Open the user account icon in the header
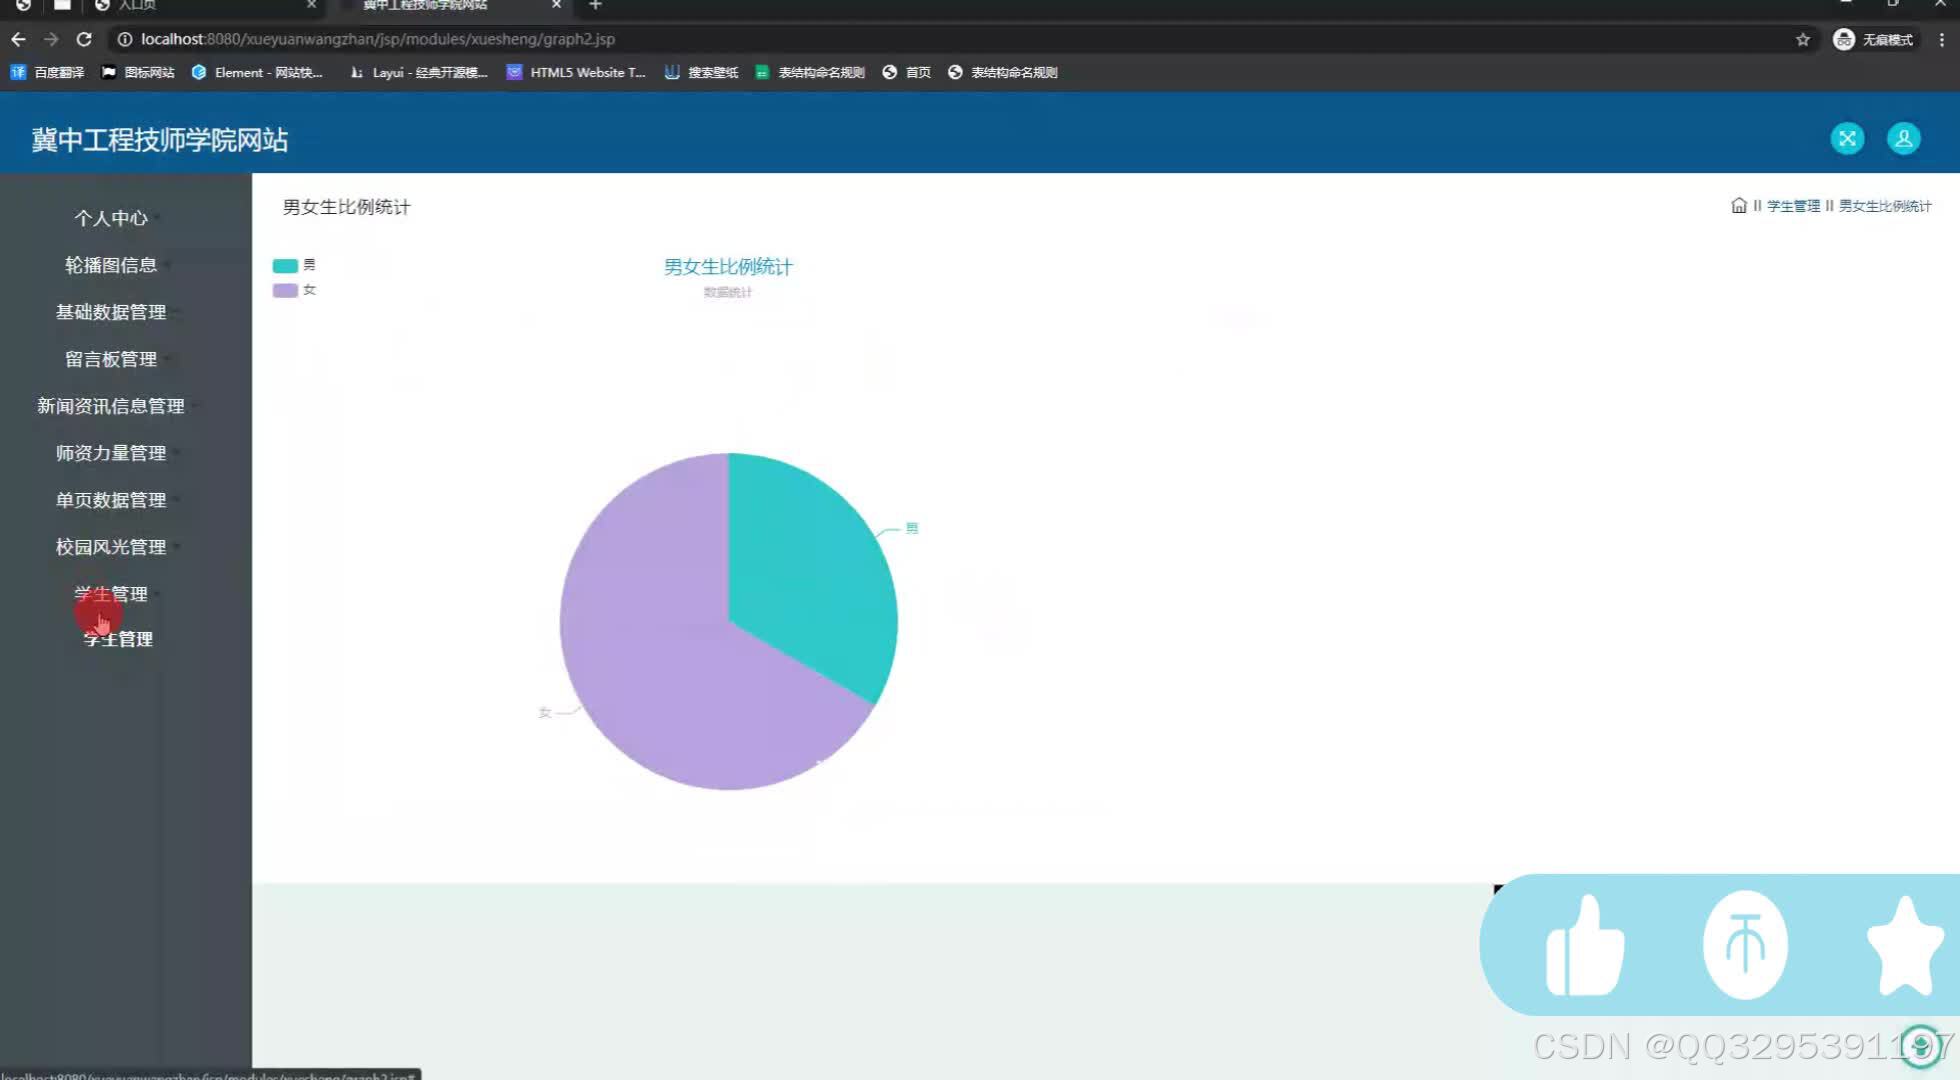The image size is (1960, 1080). [1903, 138]
